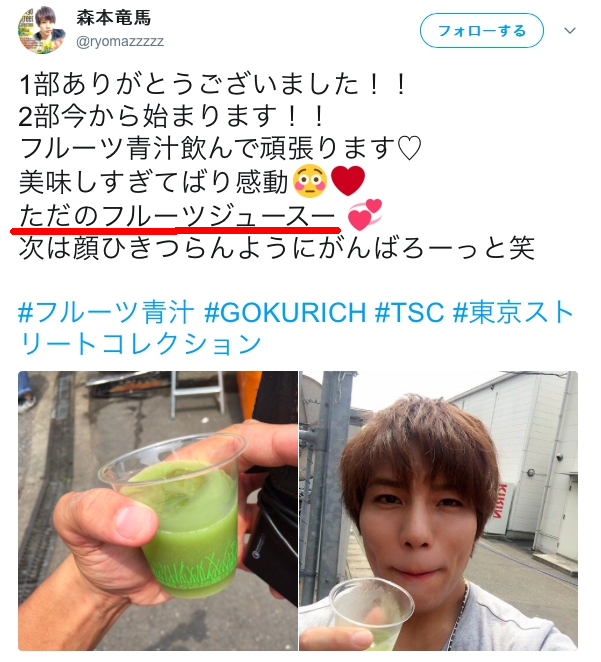View the green juice cup photo
601x662 pixels.
pyautogui.click(x=158, y=510)
